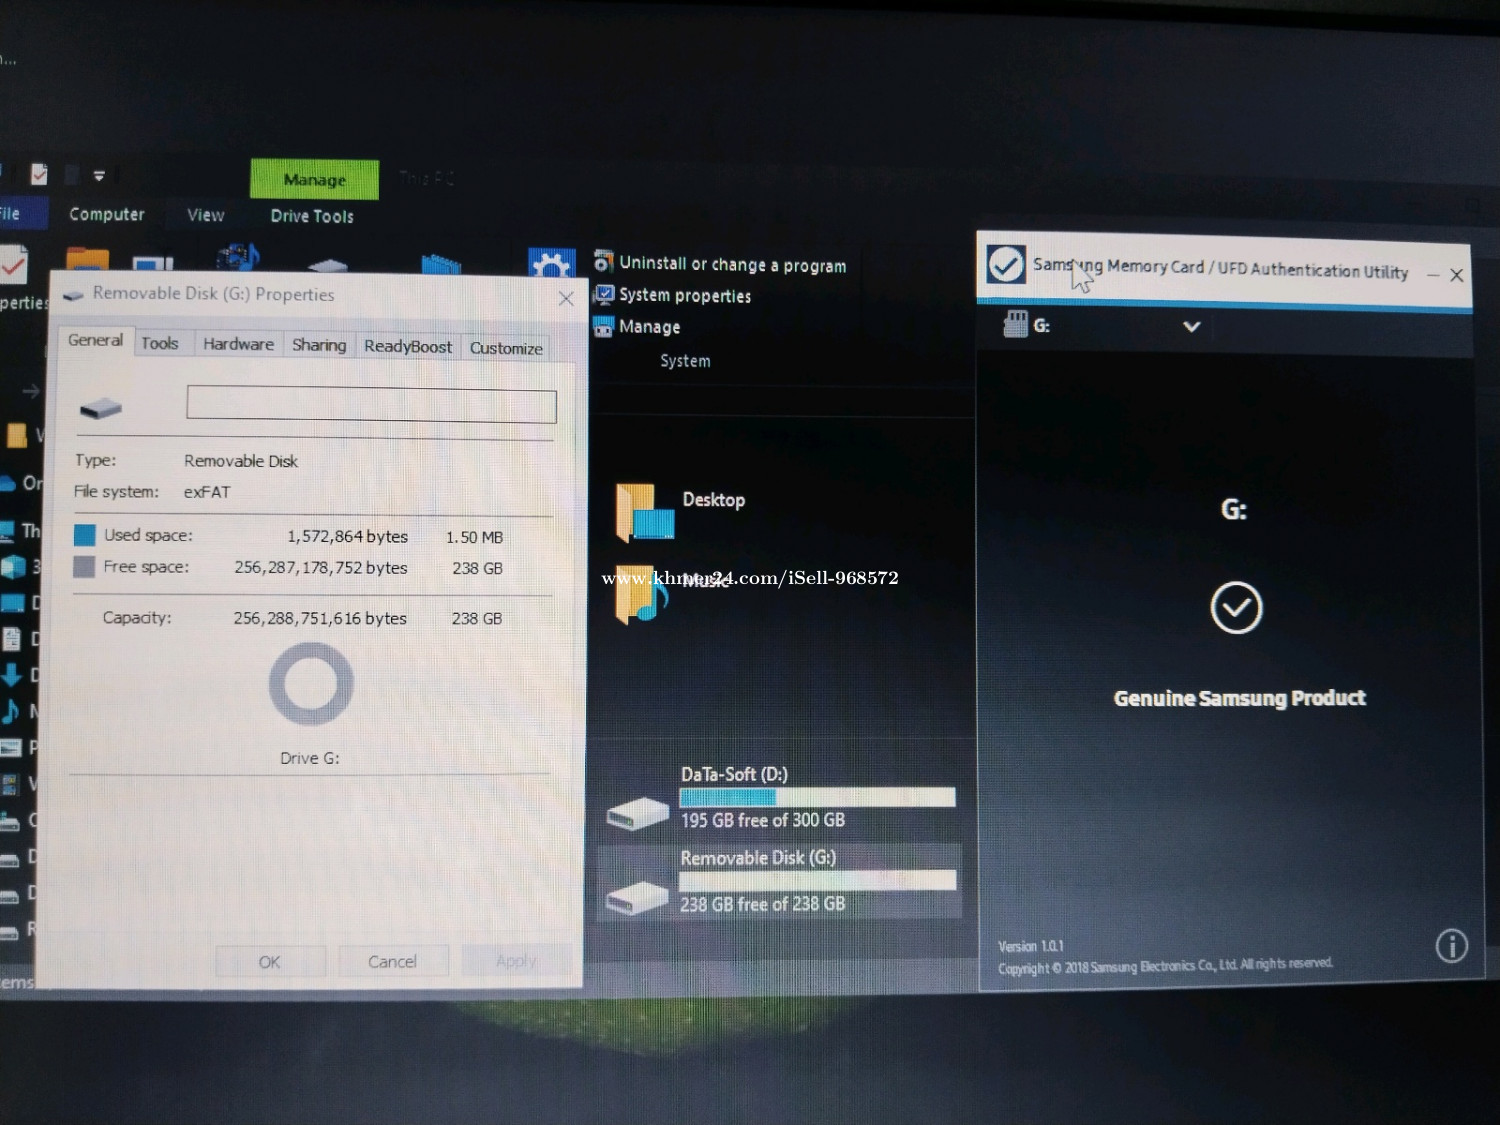Click the orange folder icon in the ribbon
Screen dimensions: 1500x1125
point(88,259)
